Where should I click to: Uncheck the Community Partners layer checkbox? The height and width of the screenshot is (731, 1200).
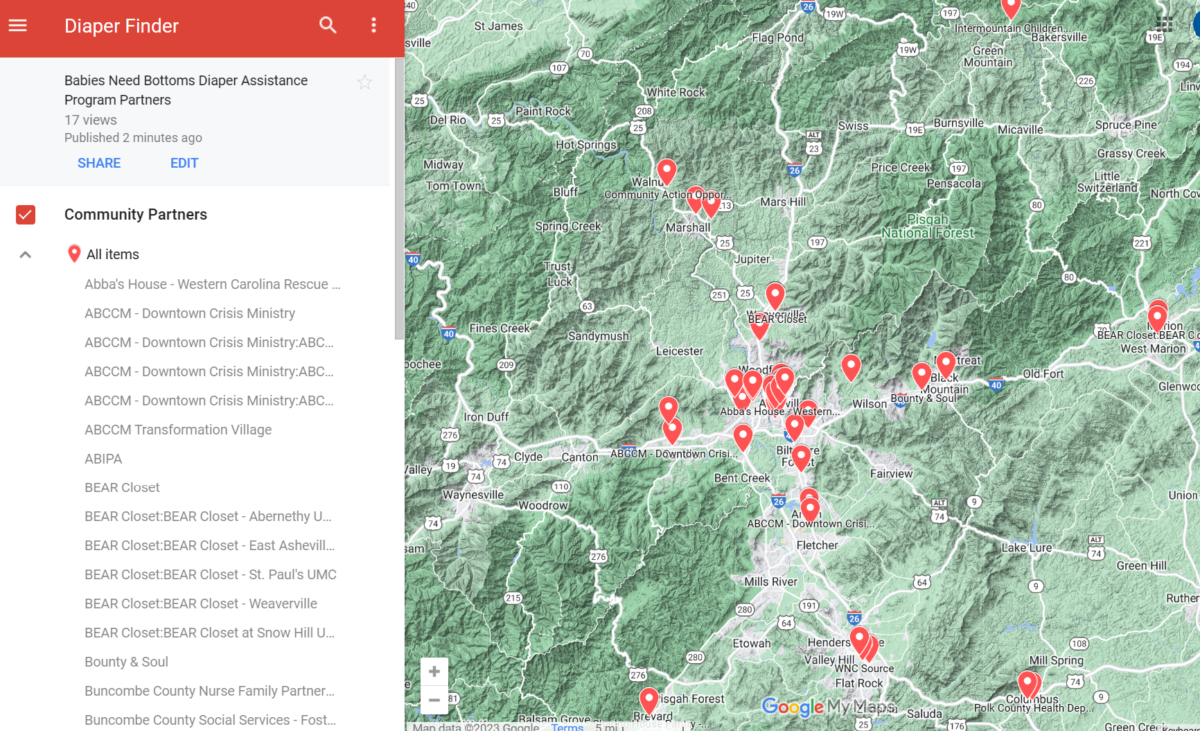click(26, 214)
